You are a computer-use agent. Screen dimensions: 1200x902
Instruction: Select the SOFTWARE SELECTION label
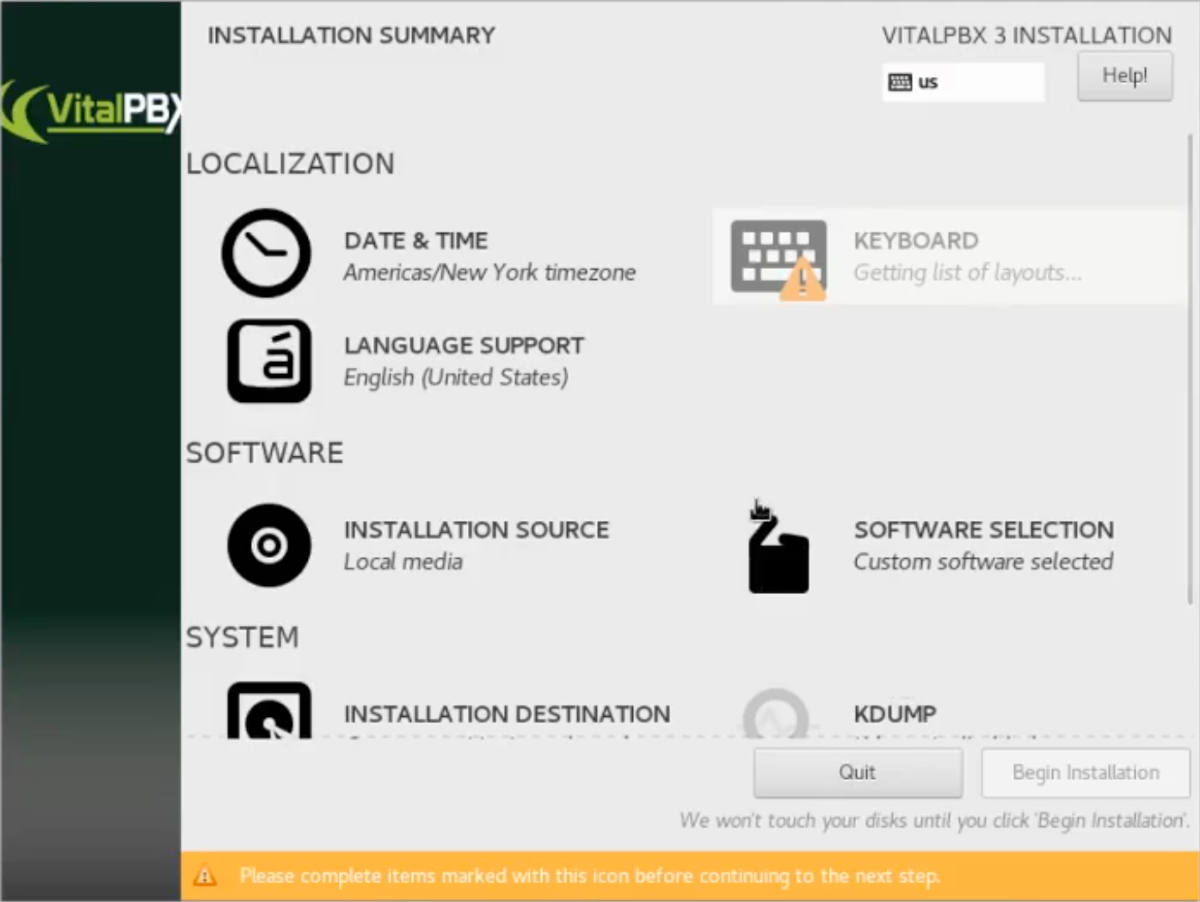984,530
